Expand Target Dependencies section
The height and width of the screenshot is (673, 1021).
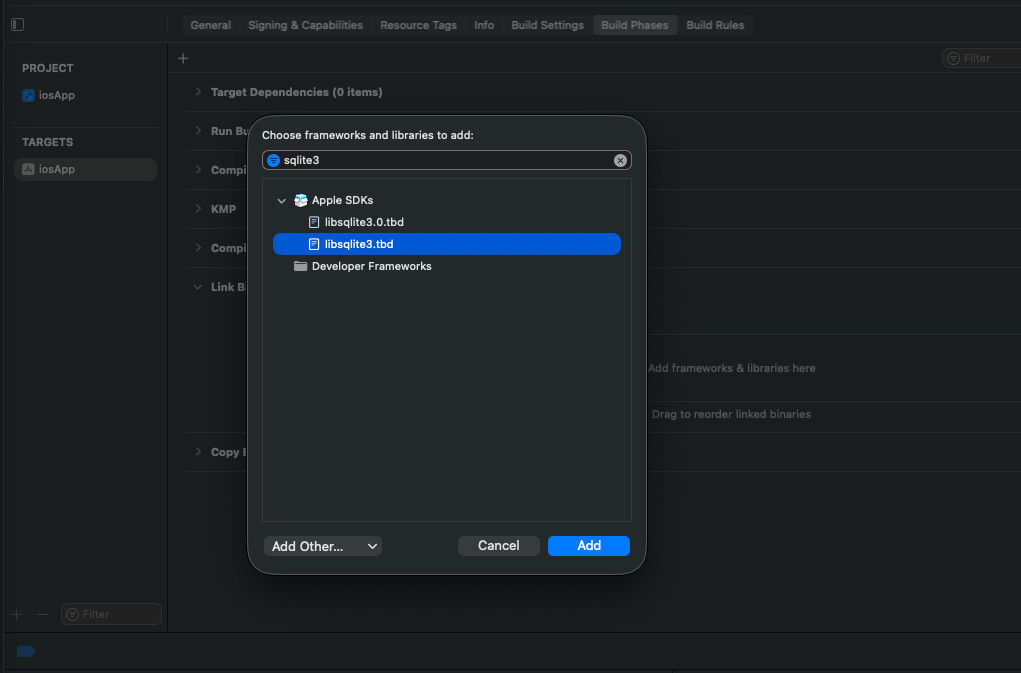198,92
